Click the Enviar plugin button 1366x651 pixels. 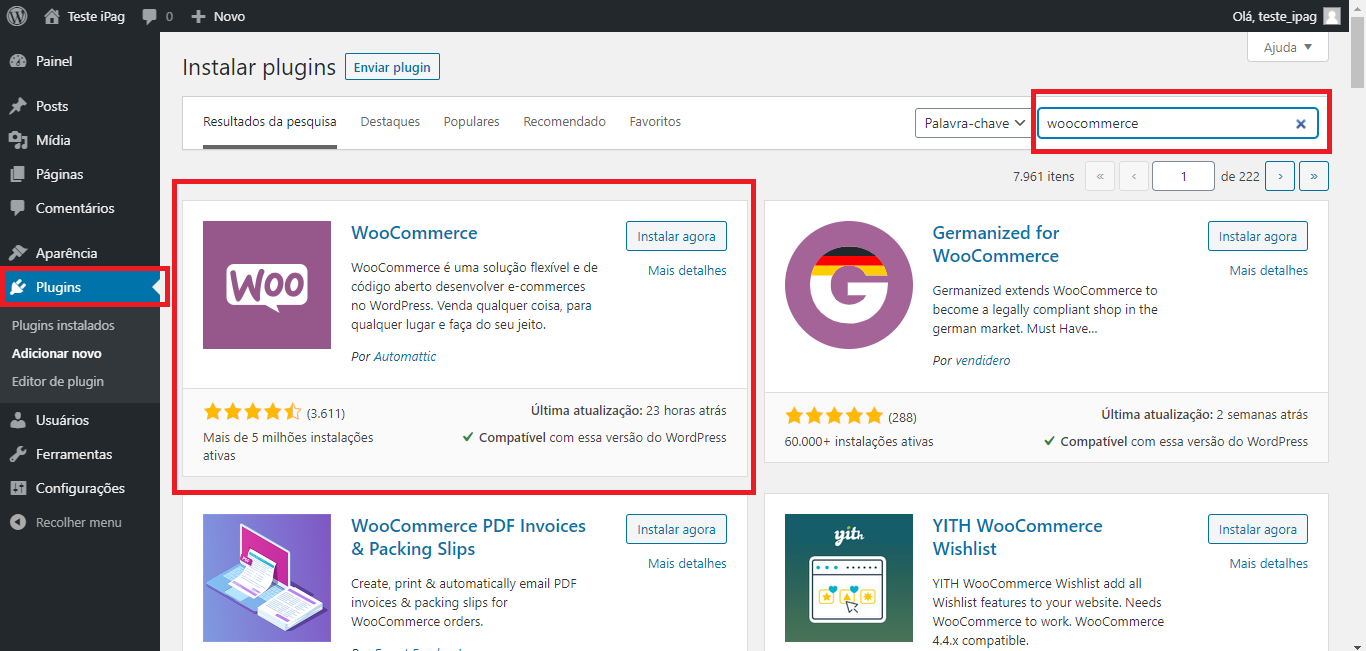pyautogui.click(x=392, y=67)
